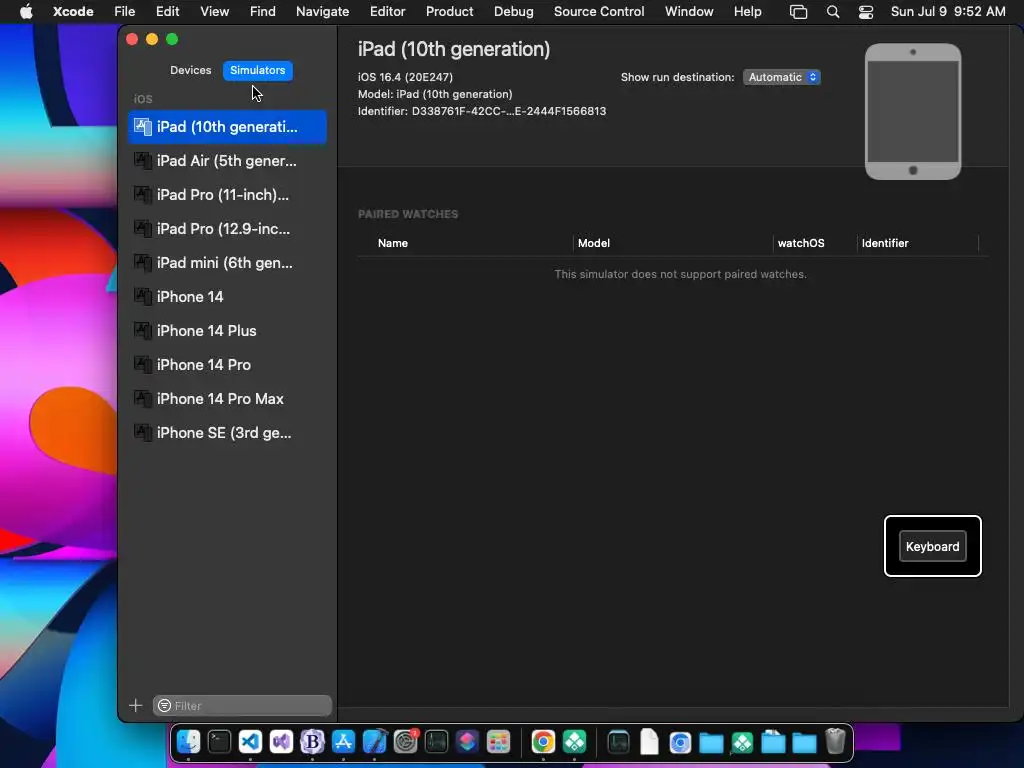
Task: Sort paired watches by Identifier column
Action: (x=885, y=243)
